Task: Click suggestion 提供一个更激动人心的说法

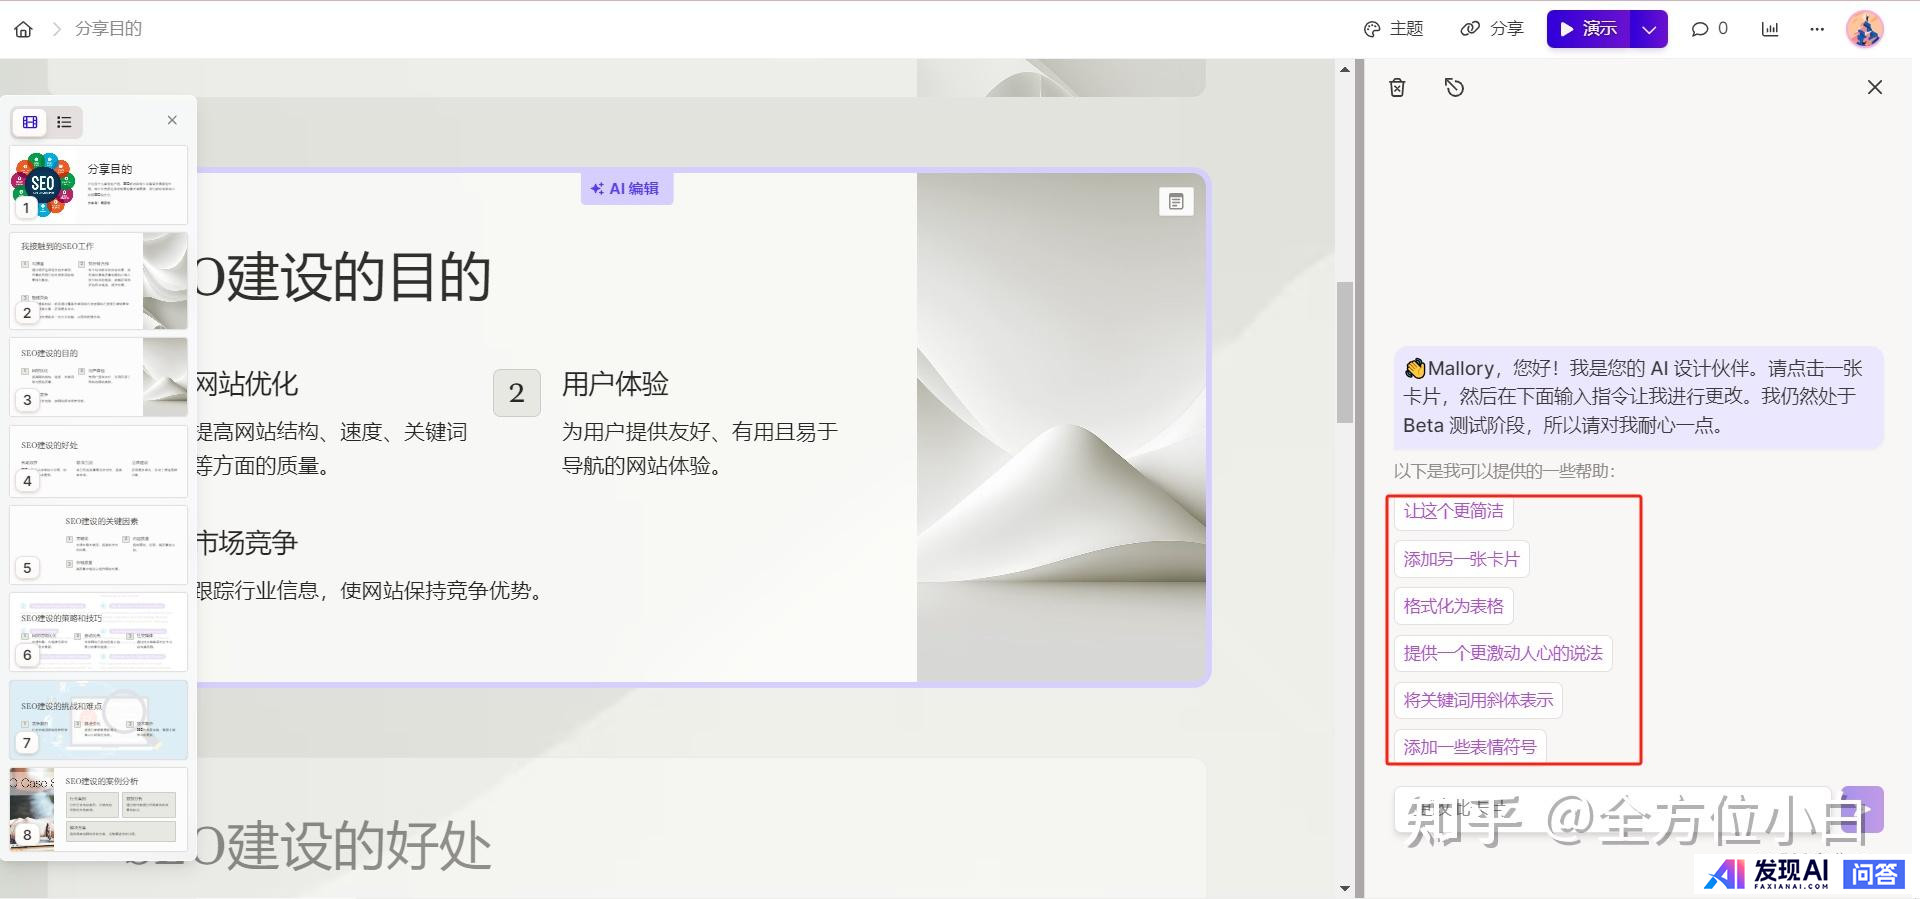Action: (1503, 653)
